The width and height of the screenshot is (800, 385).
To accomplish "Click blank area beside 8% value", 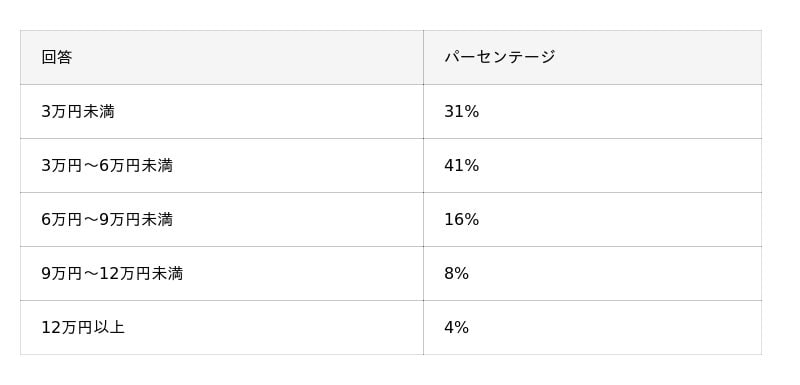I will [x=615, y=274].
